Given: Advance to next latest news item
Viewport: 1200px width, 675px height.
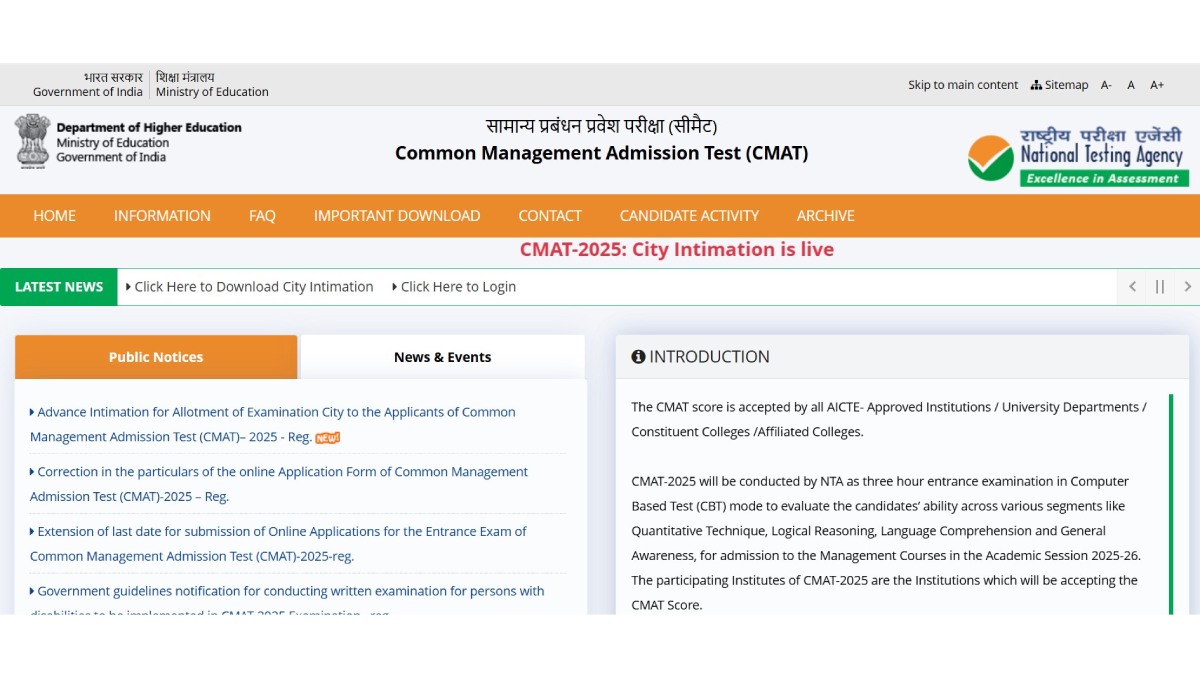Looking at the screenshot, I should 1187,287.
